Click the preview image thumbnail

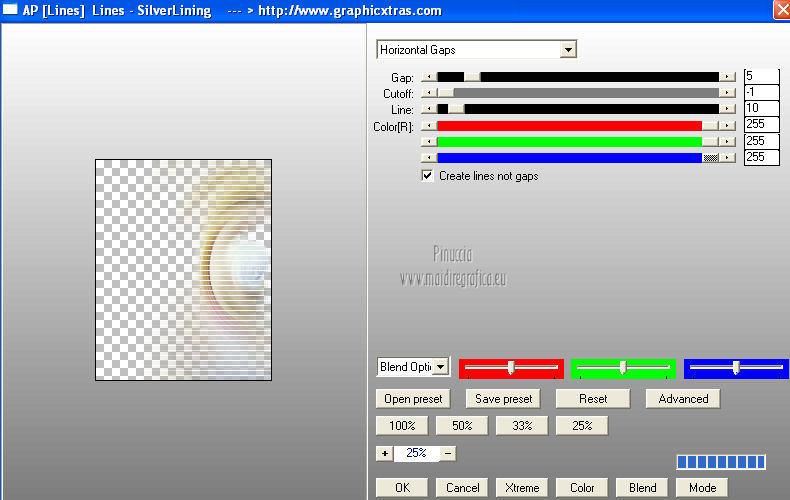coord(183,270)
